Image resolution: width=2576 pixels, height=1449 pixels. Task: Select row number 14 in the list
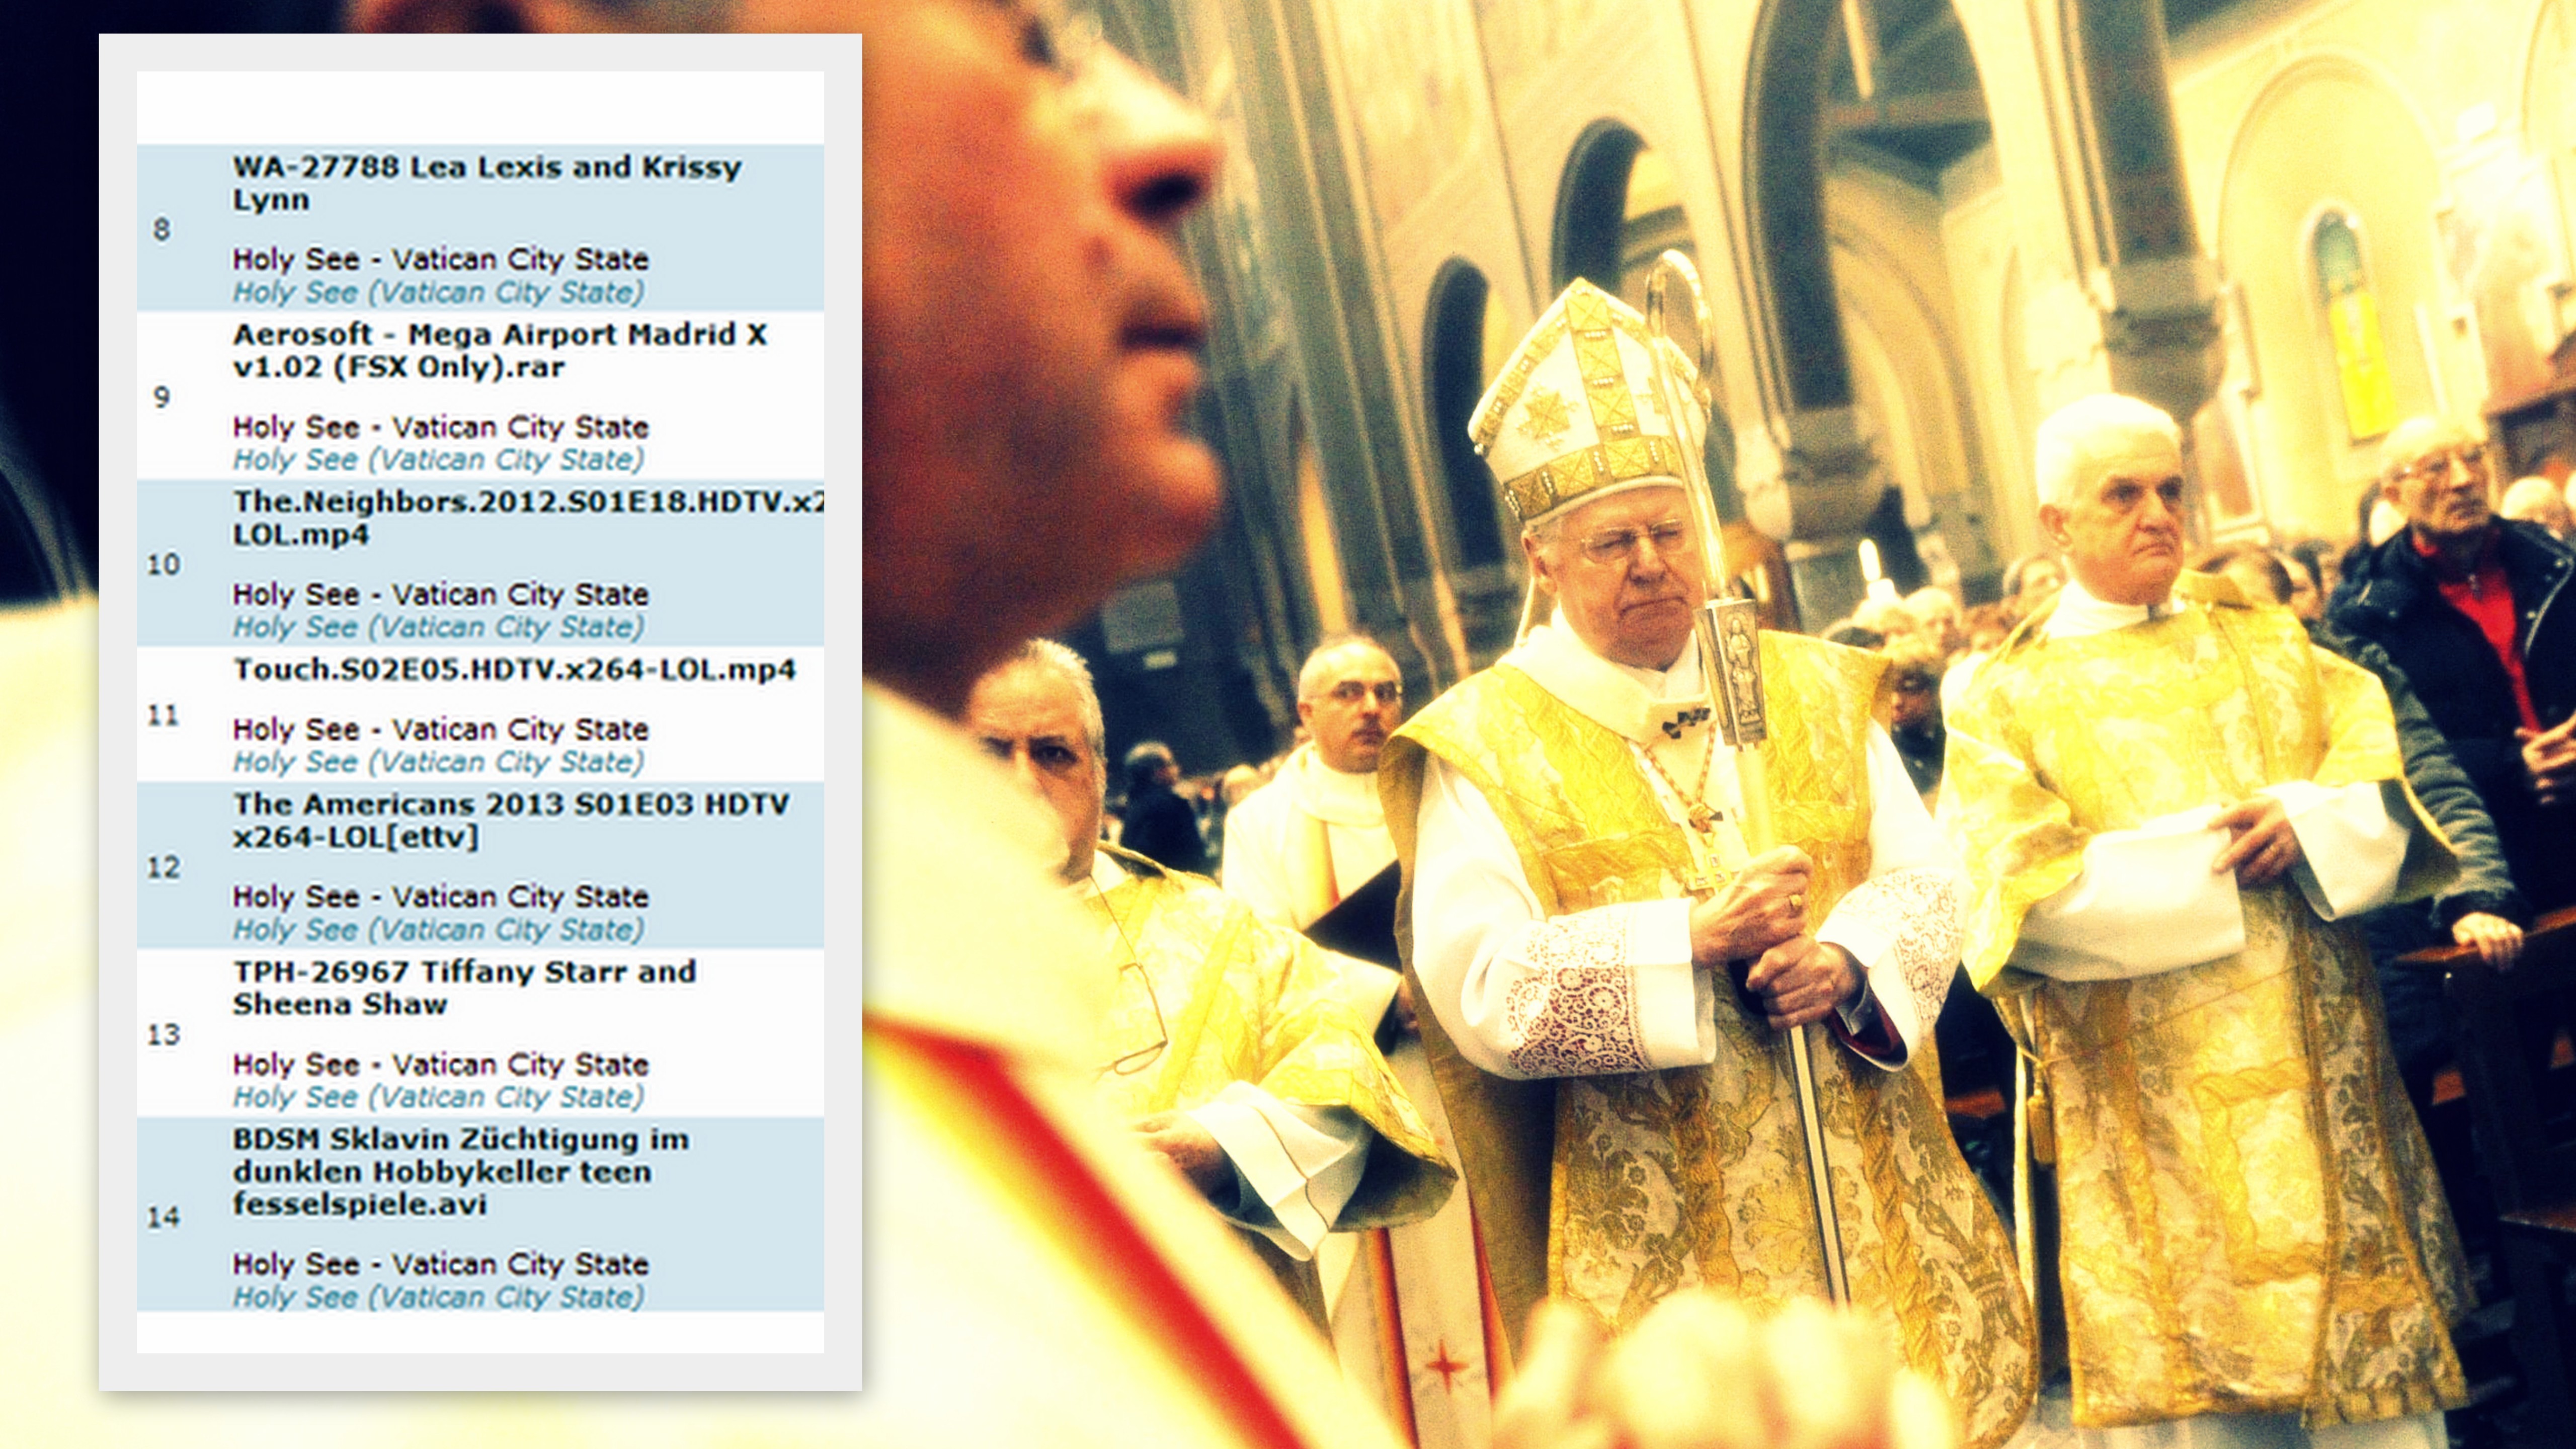point(163,1217)
